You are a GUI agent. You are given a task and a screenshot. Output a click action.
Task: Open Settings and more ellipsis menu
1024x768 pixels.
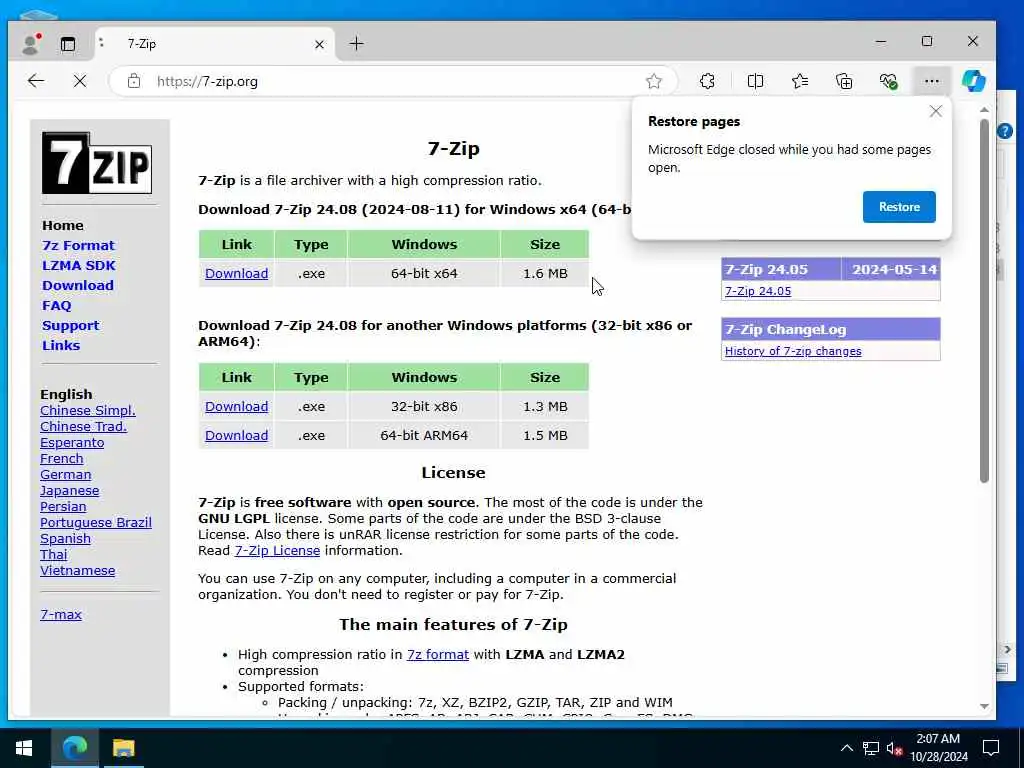pyautogui.click(x=932, y=81)
